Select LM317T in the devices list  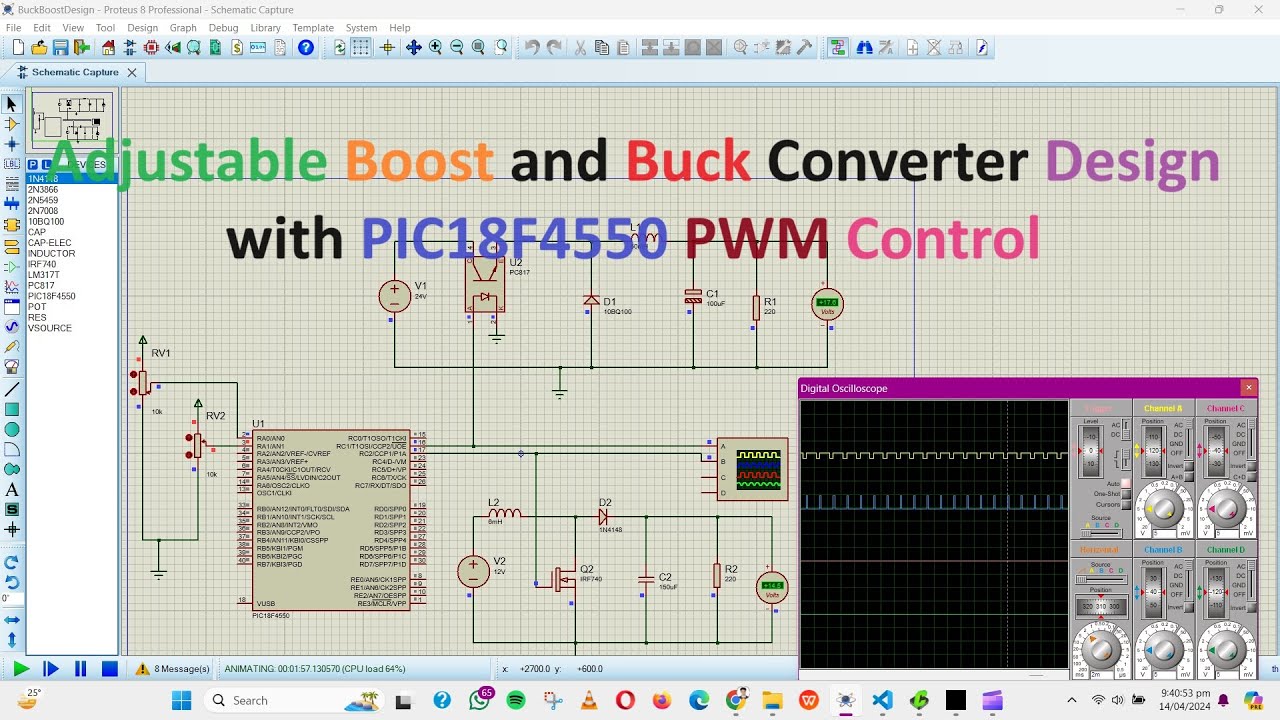43,275
